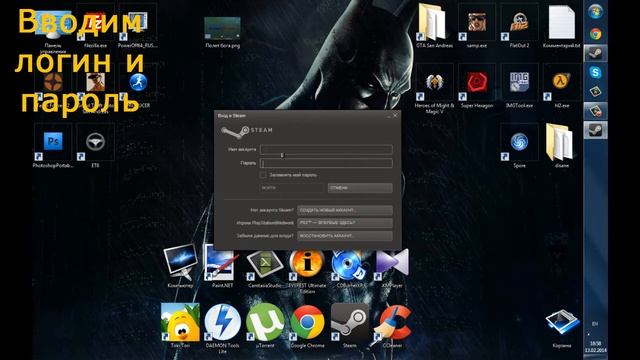Image resolution: width=640 pixels, height=360 pixels.
Task: Select the DAEMON Tools Lite shortcut
Action: (x=222, y=329)
